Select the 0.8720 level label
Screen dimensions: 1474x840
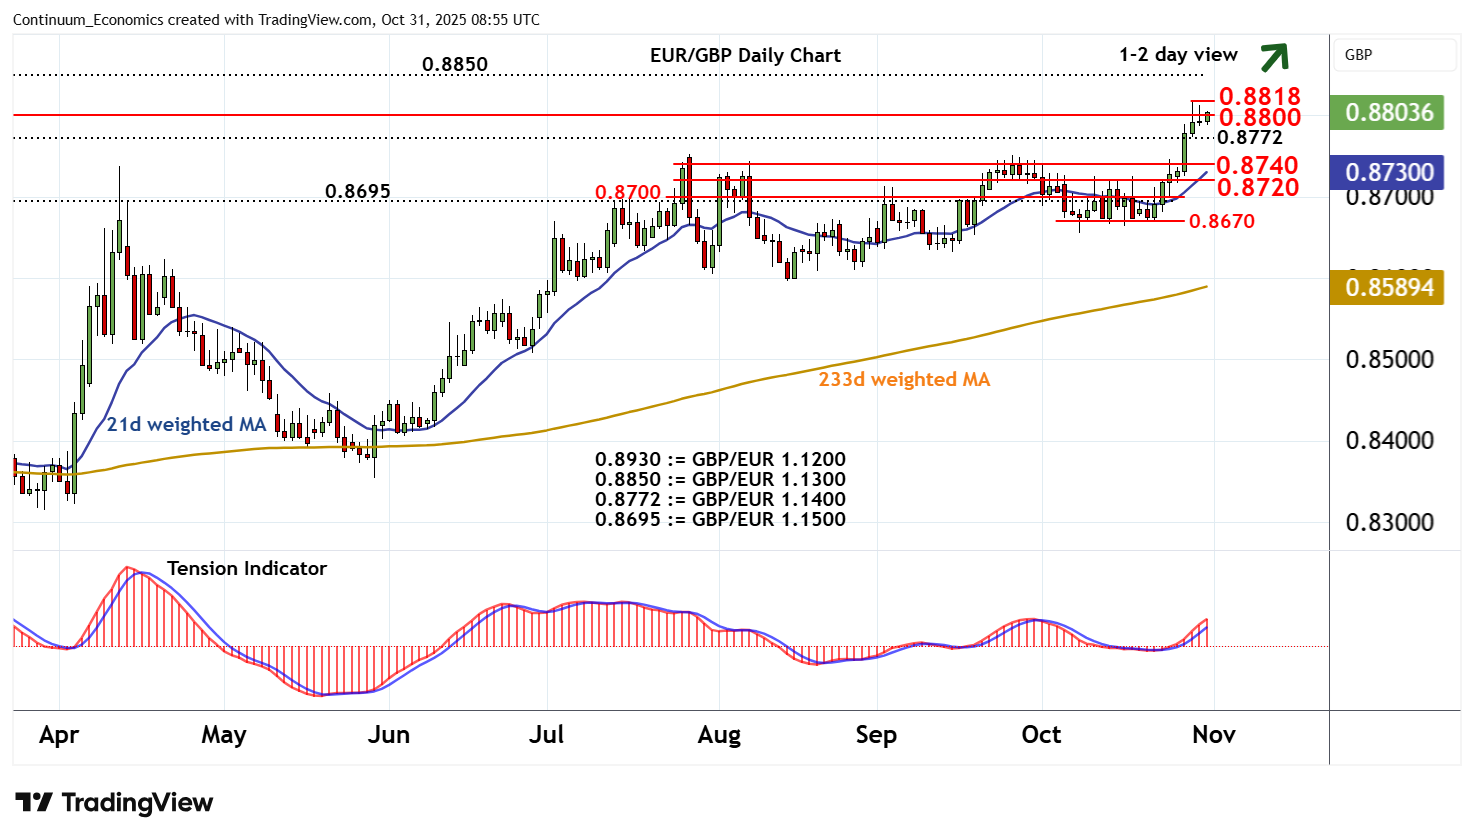click(x=1257, y=187)
